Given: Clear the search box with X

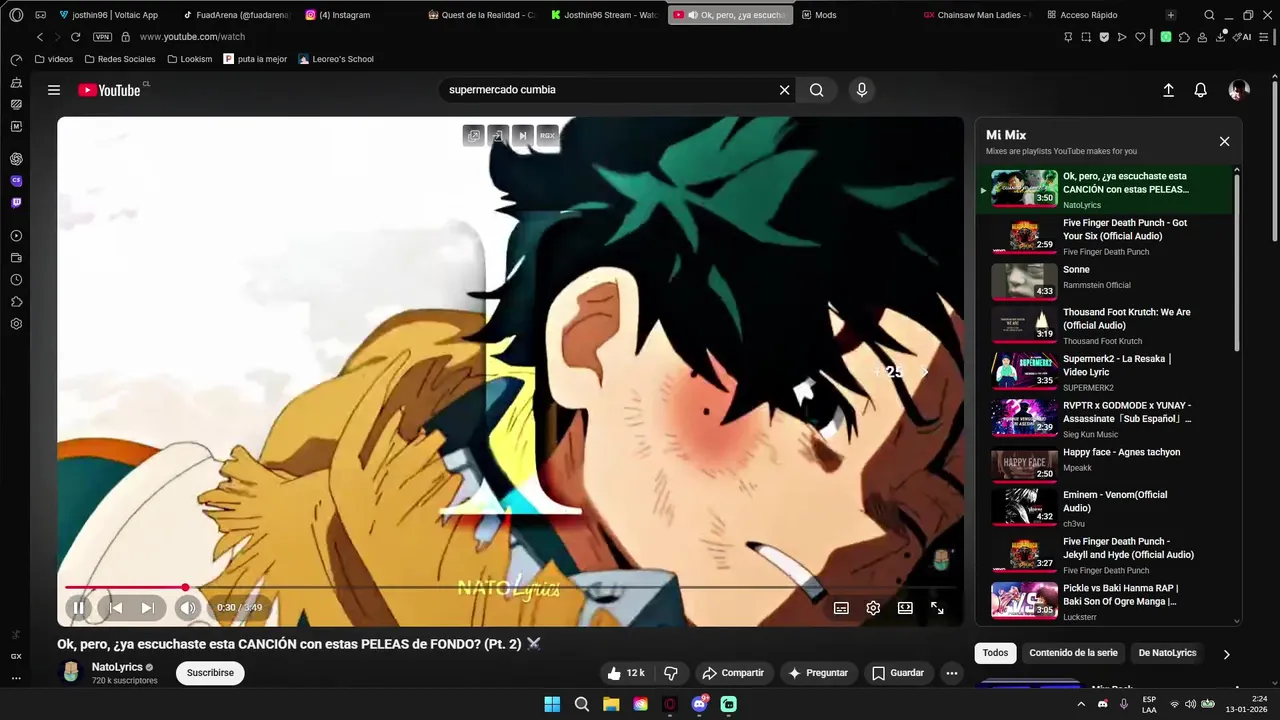Looking at the screenshot, I should point(785,90).
